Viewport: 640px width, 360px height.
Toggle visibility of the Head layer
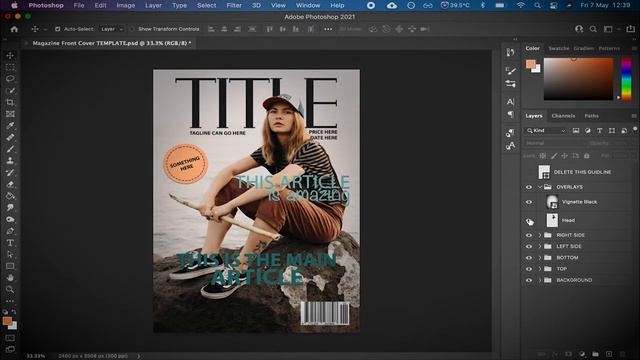tap(529, 220)
